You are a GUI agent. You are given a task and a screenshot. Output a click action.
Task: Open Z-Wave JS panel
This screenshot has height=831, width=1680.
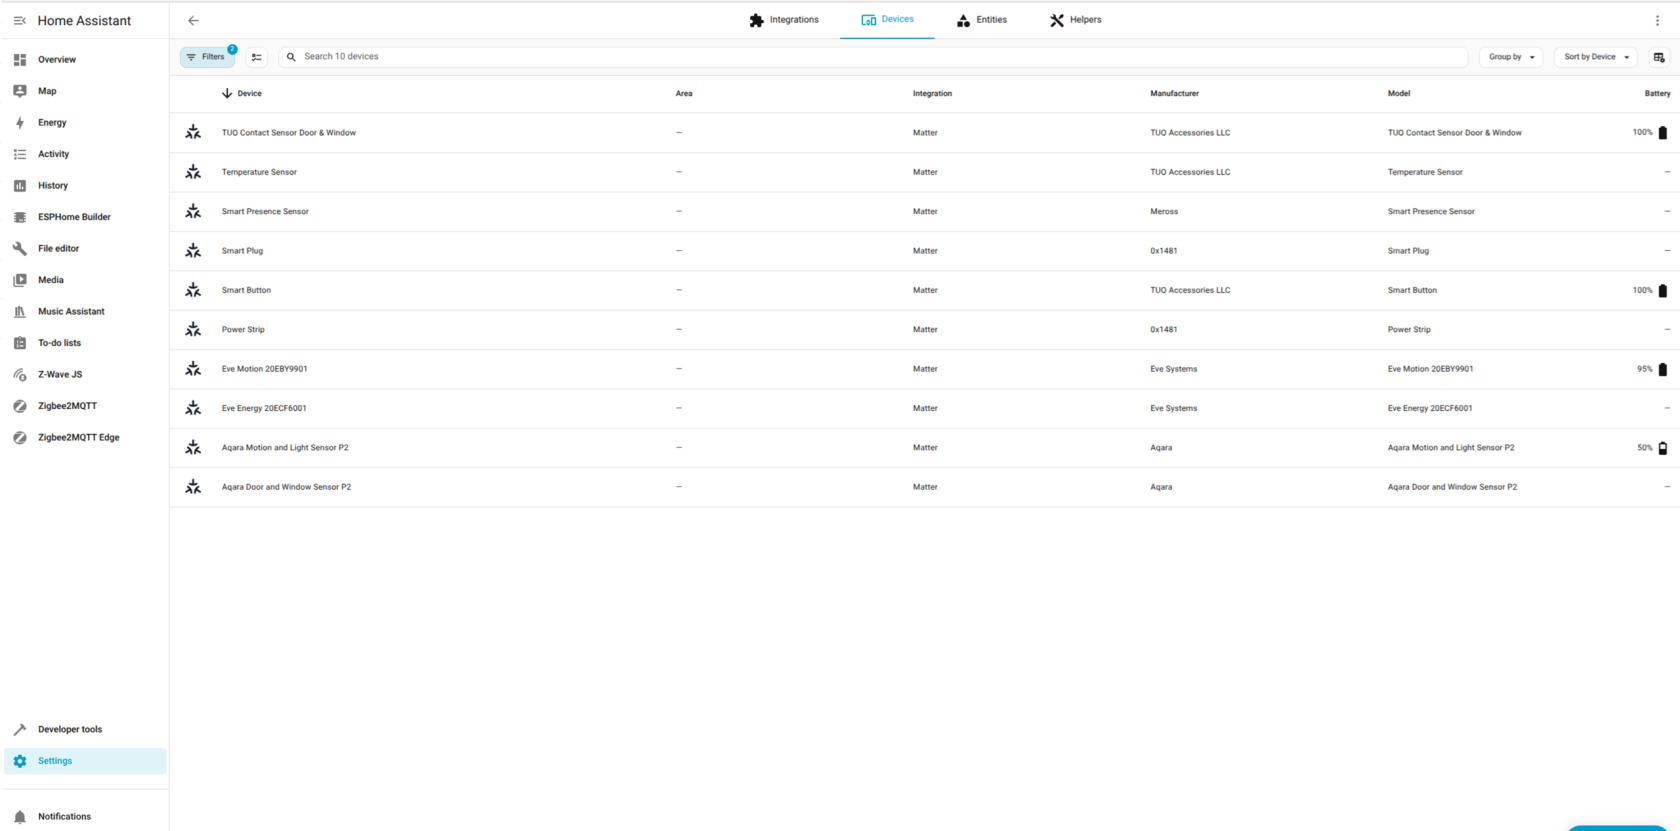(x=60, y=375)
